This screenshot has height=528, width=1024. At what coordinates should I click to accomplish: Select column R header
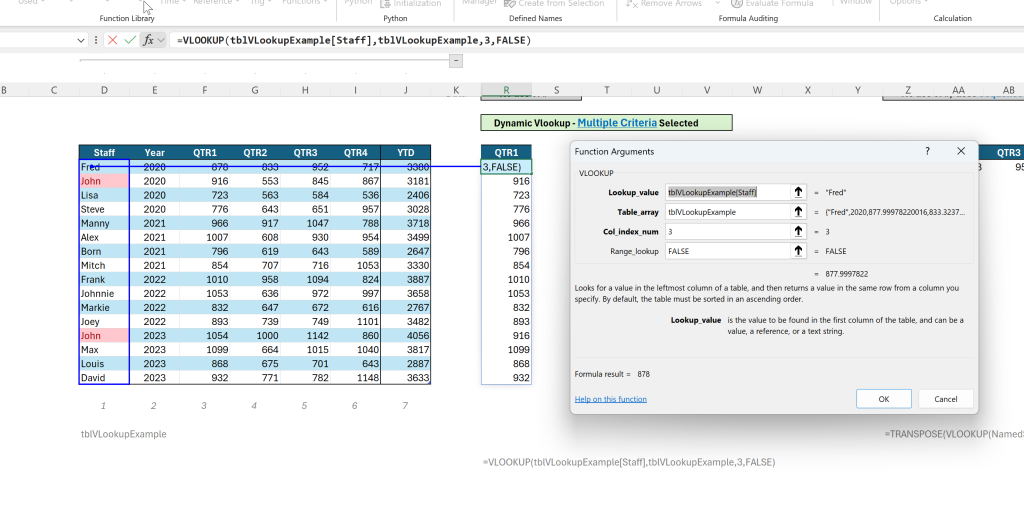pos(506,90)
